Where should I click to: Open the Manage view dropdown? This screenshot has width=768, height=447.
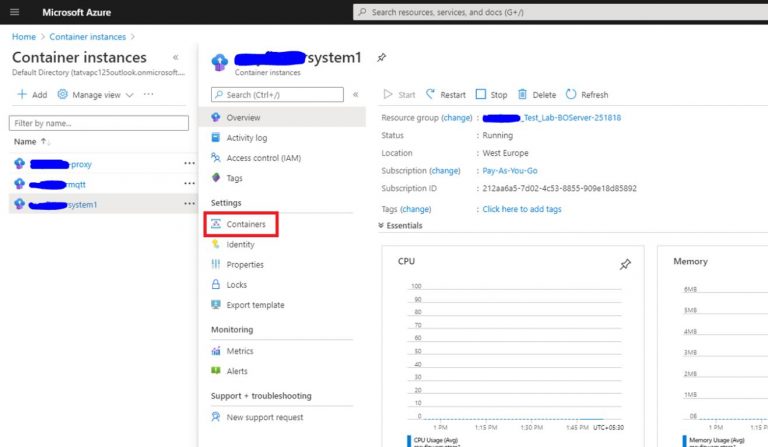point(95,95)
